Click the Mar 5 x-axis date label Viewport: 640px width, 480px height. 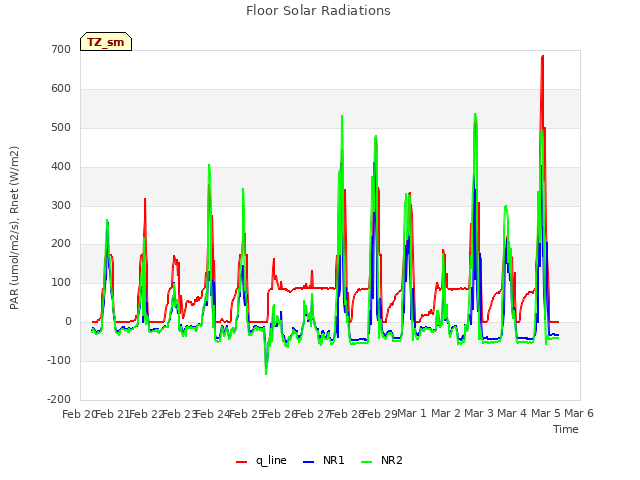coord(545,414)
